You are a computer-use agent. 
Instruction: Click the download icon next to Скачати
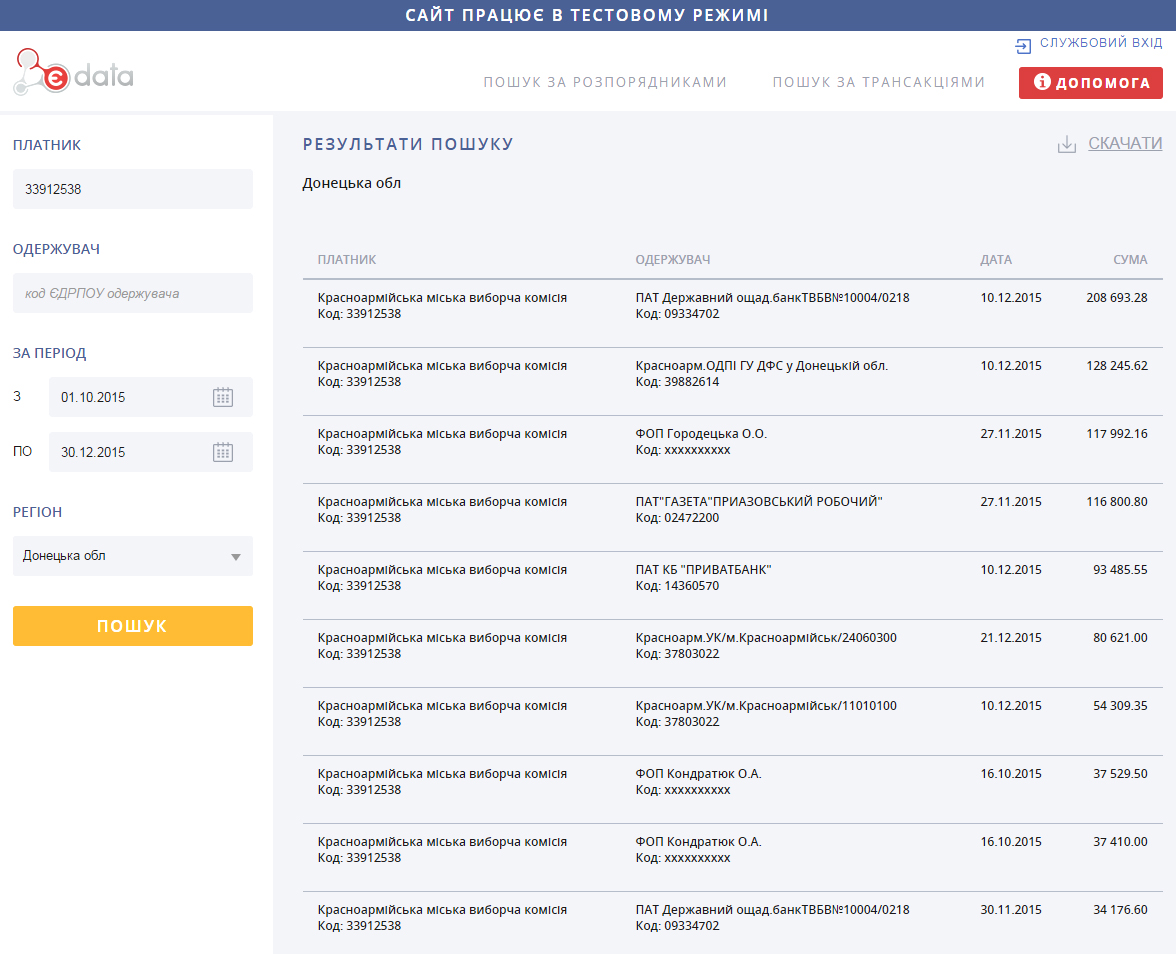[1067, 144]
